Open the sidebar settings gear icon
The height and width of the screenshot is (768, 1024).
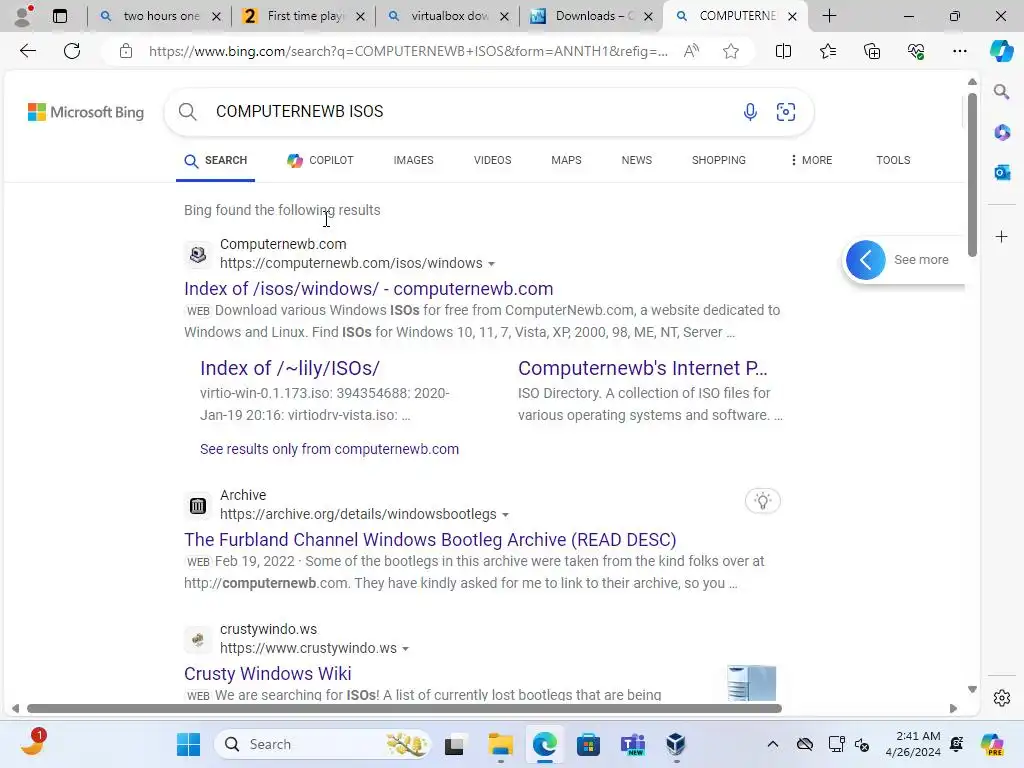point(1002,698)
